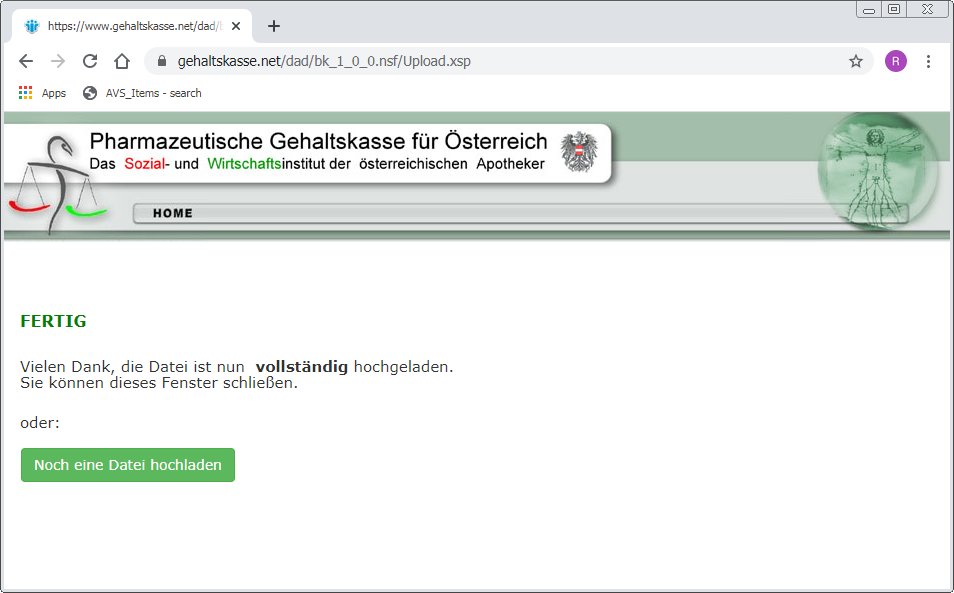
Task: Open the Chrome three-dot menu
Action: click(x=928, y=61)
